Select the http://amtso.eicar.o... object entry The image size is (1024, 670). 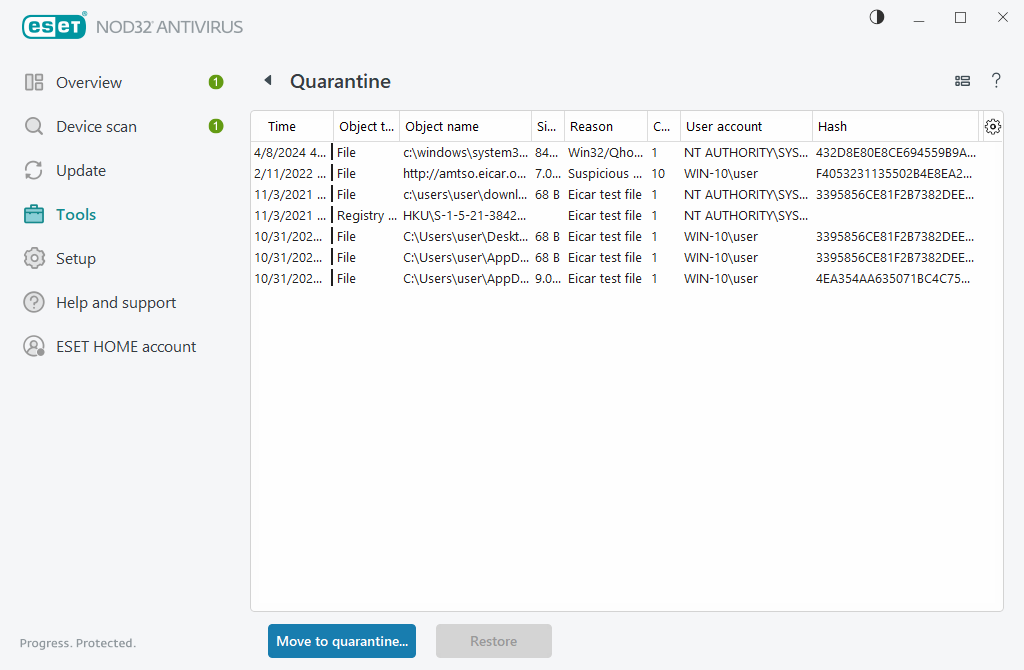click(x=464, y=174)
